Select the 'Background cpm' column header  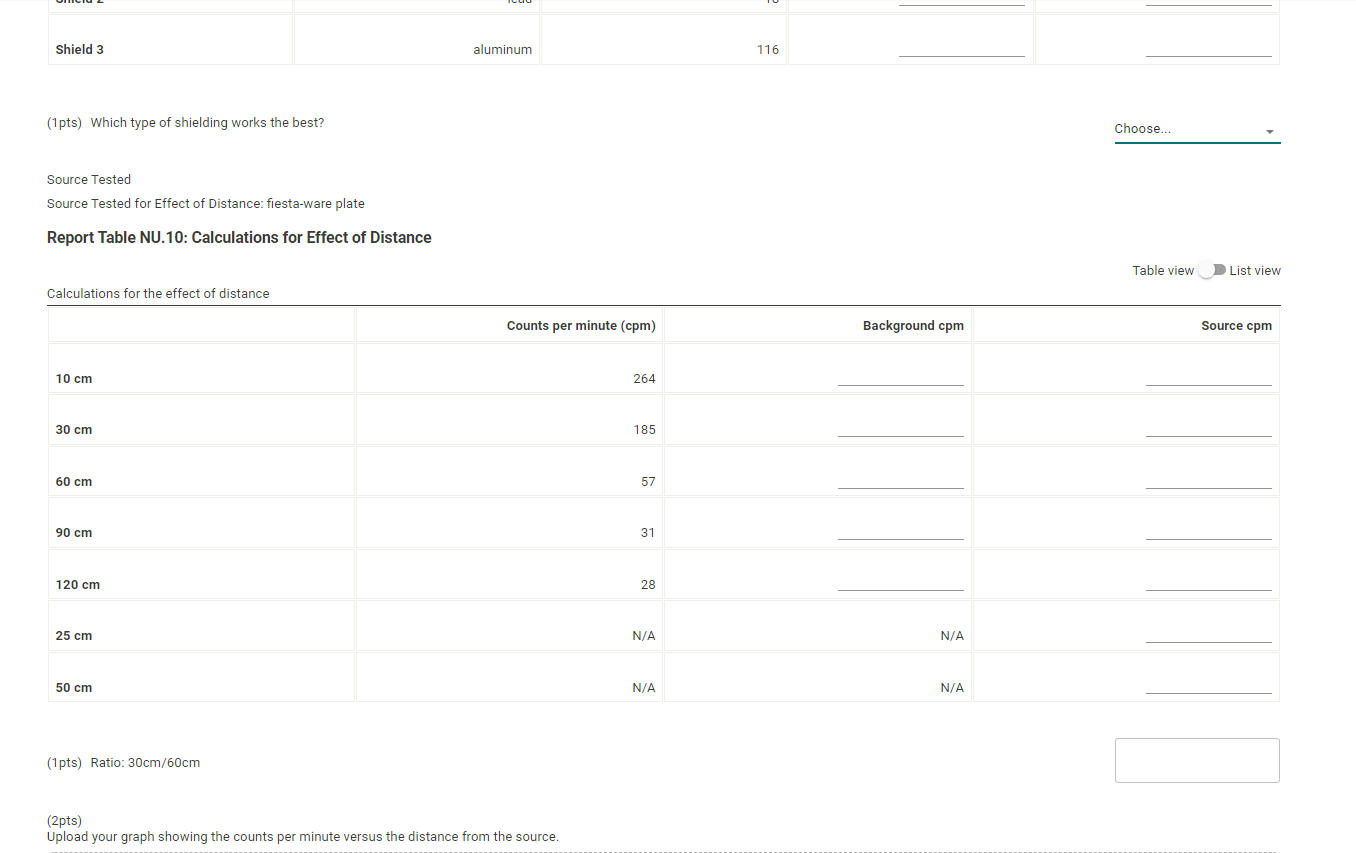tap(913, 326)
